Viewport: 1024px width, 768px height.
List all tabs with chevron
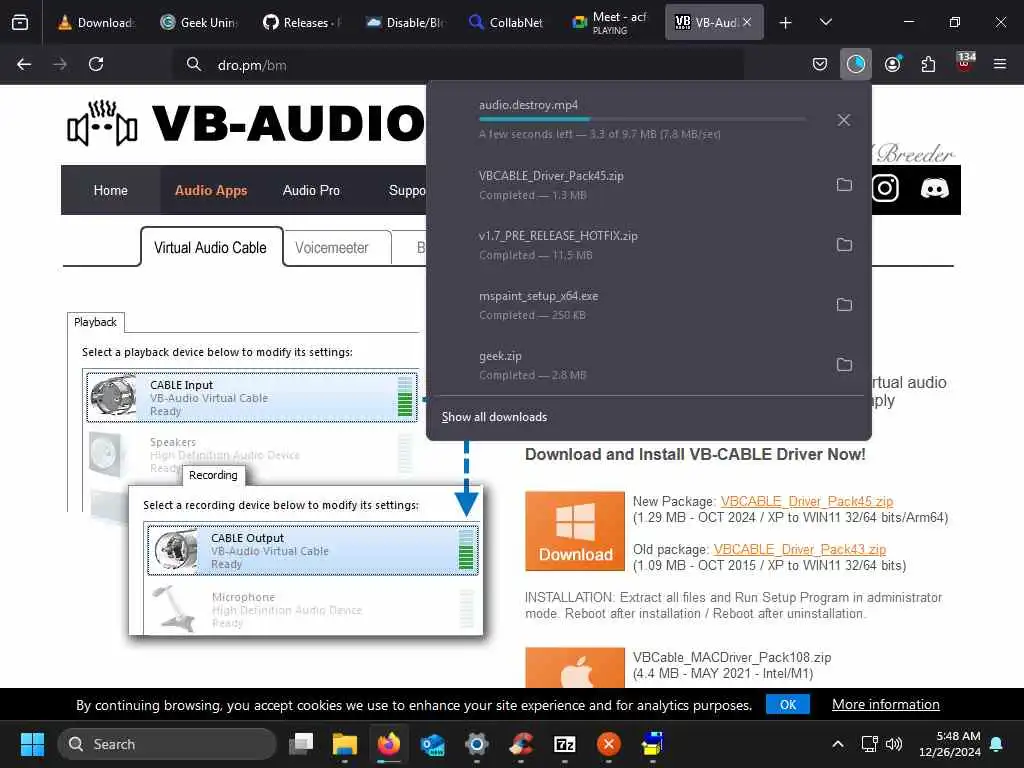click(825, 23)
